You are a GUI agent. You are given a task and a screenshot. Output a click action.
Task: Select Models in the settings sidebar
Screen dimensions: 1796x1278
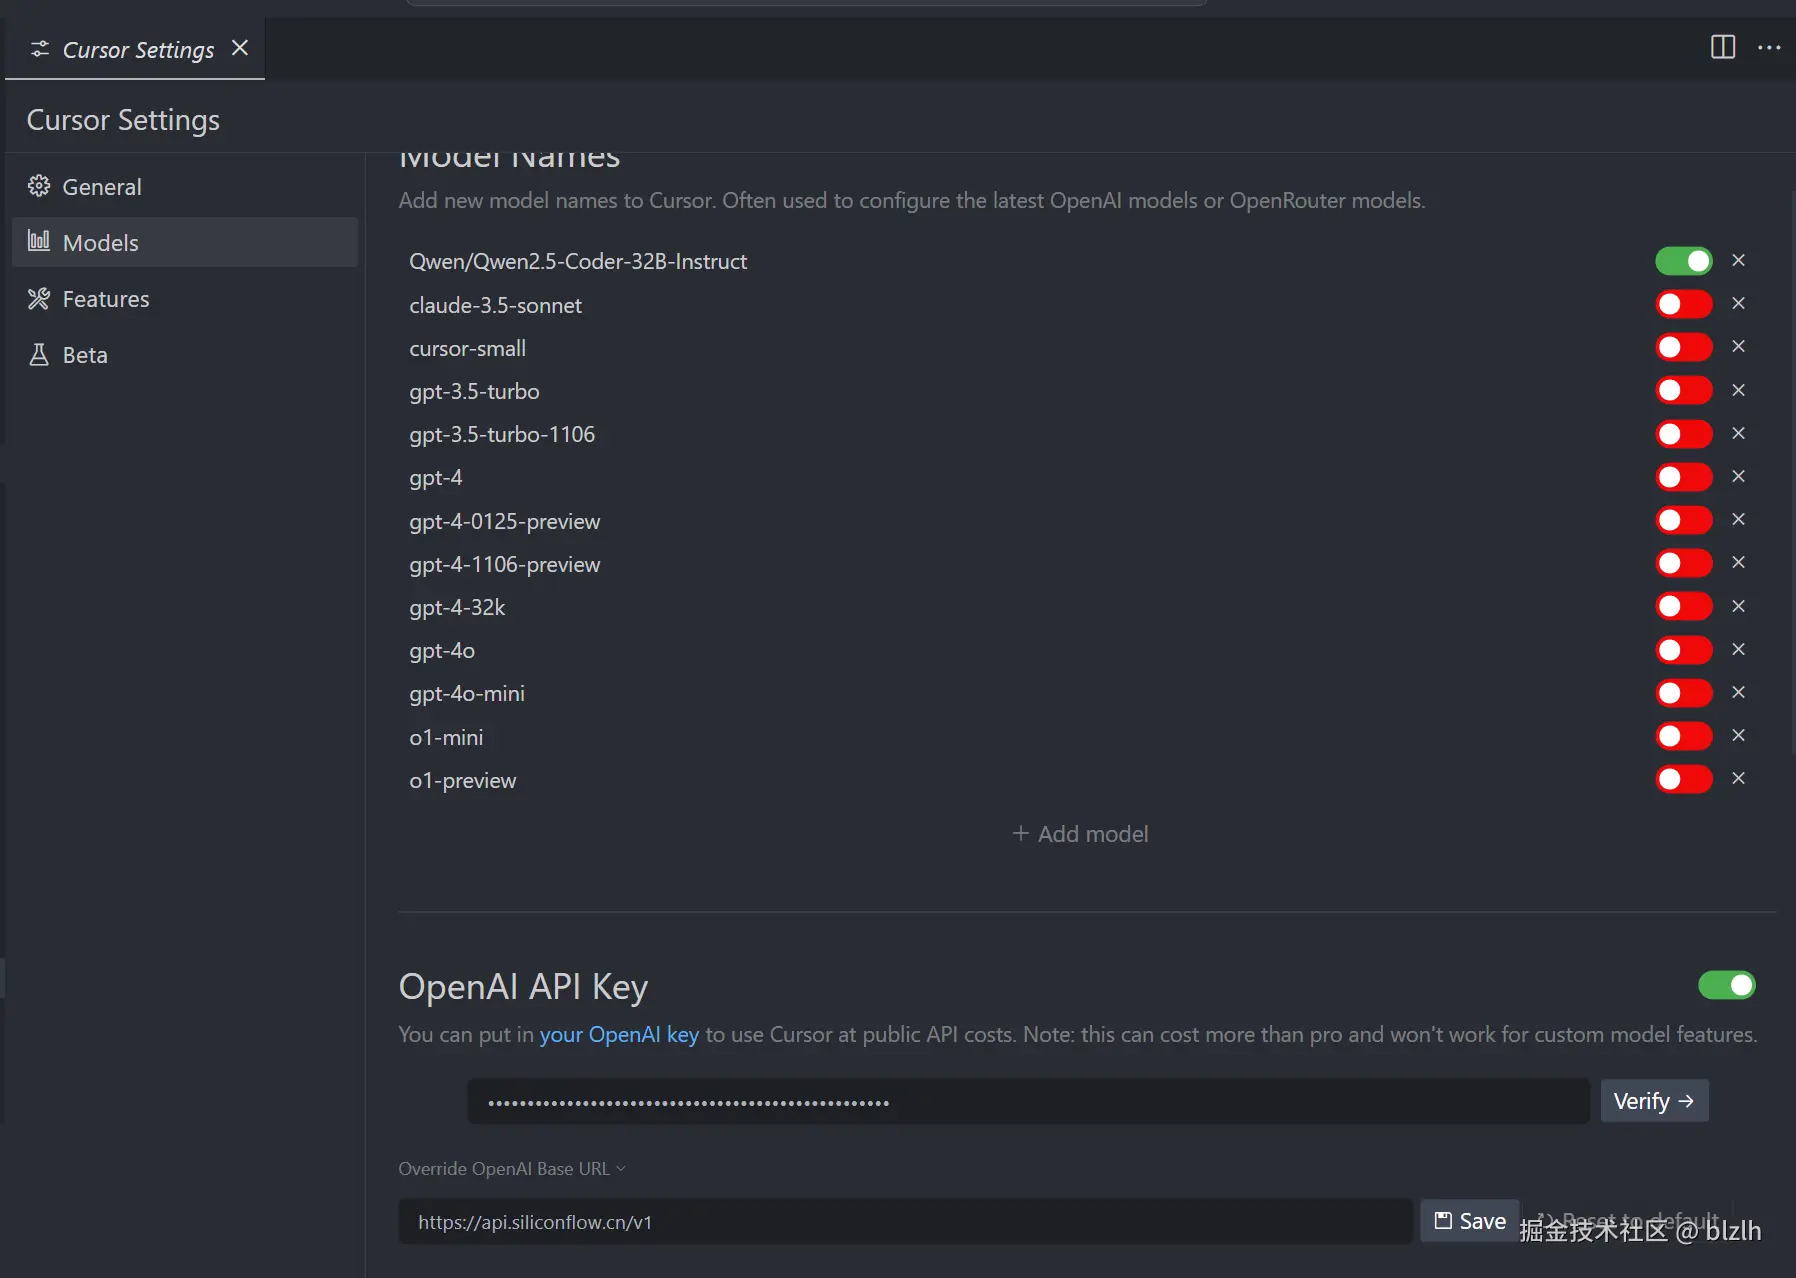[x=185, y=242]
